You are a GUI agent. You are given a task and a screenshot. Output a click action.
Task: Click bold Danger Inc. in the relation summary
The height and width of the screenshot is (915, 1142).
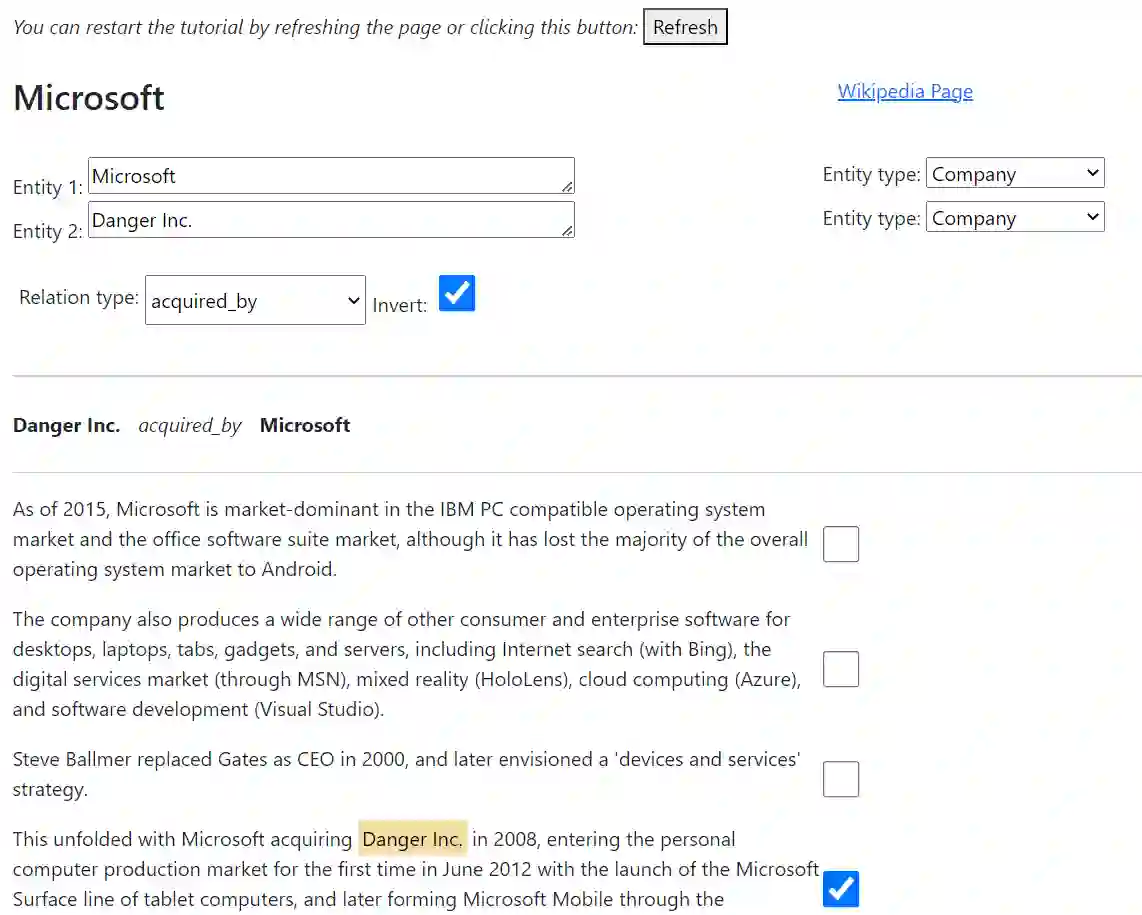click(66, 425)
